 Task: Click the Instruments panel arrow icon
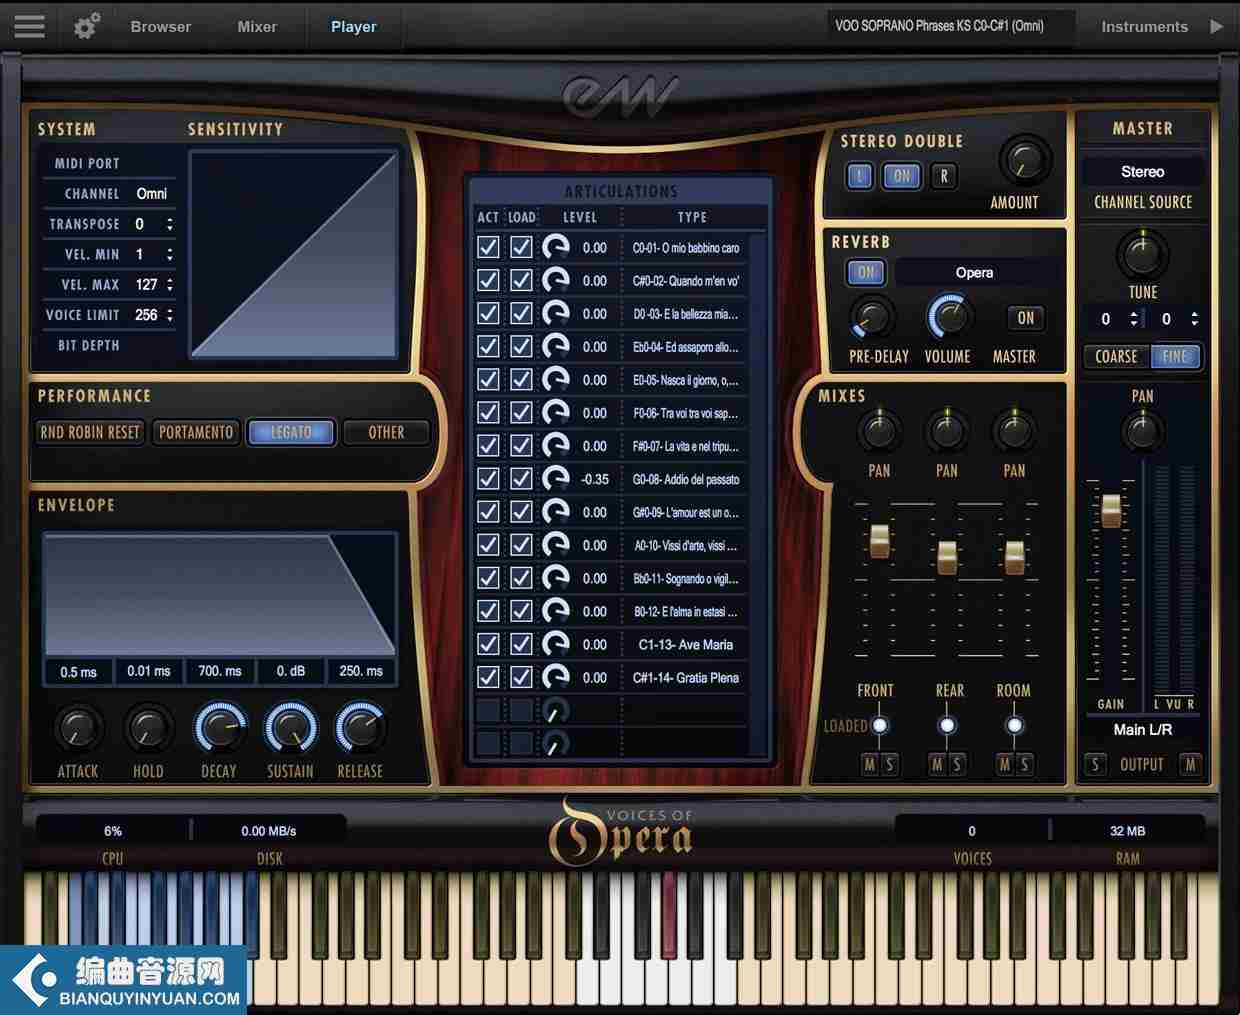(1216, 26)
